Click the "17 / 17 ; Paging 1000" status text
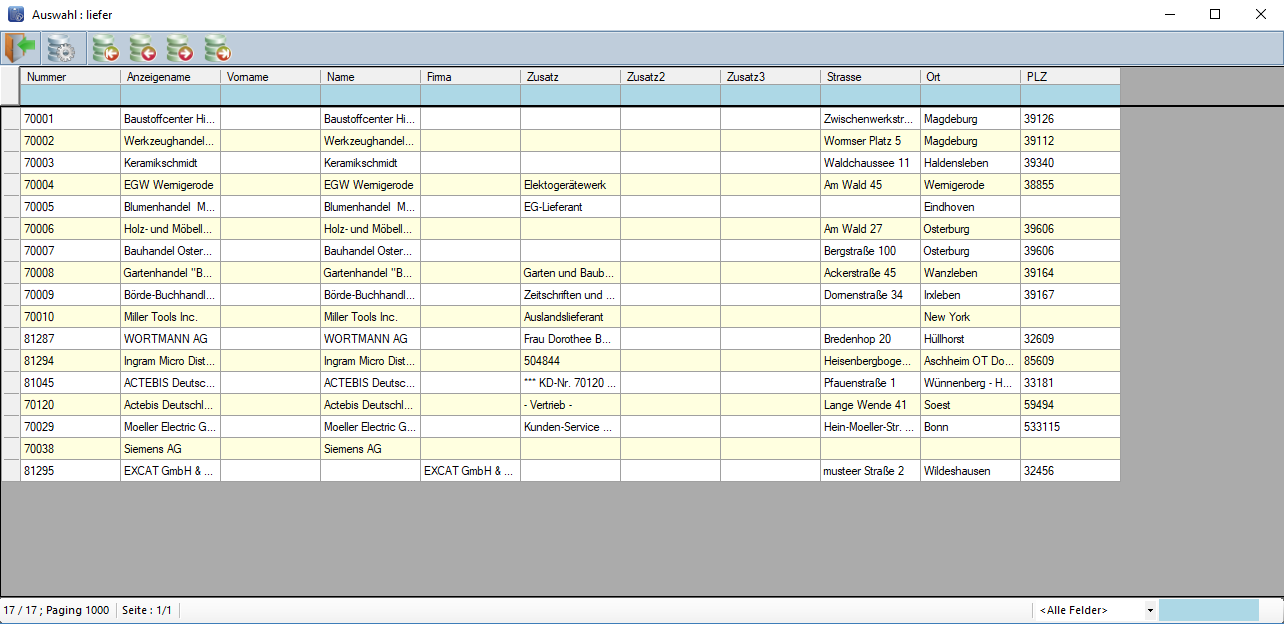1284x624 pixels. (x=57, y=610)
